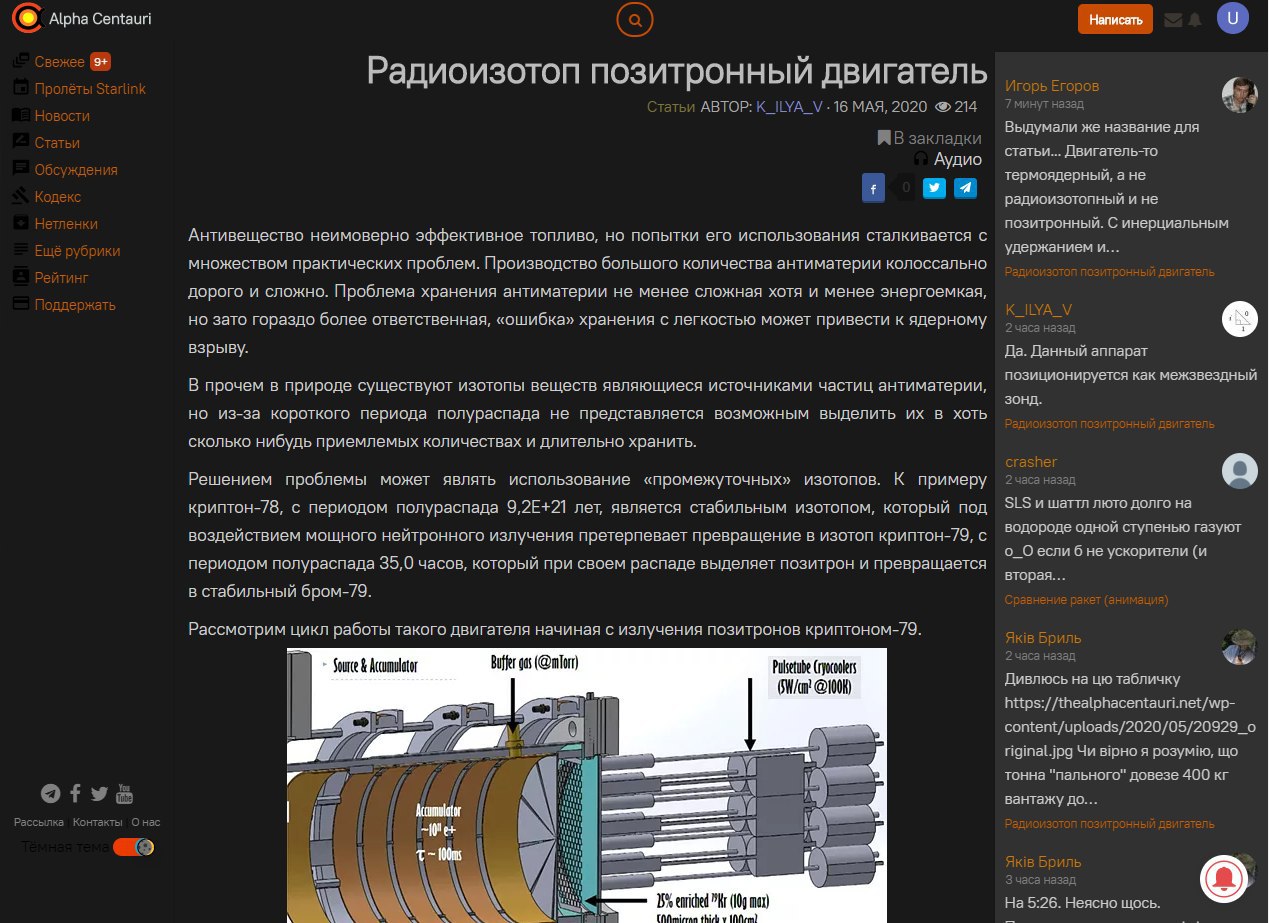Open the Facebook icon in sidebar footer
This screenshot has height=923, width=1269.
tap(75, 794)
